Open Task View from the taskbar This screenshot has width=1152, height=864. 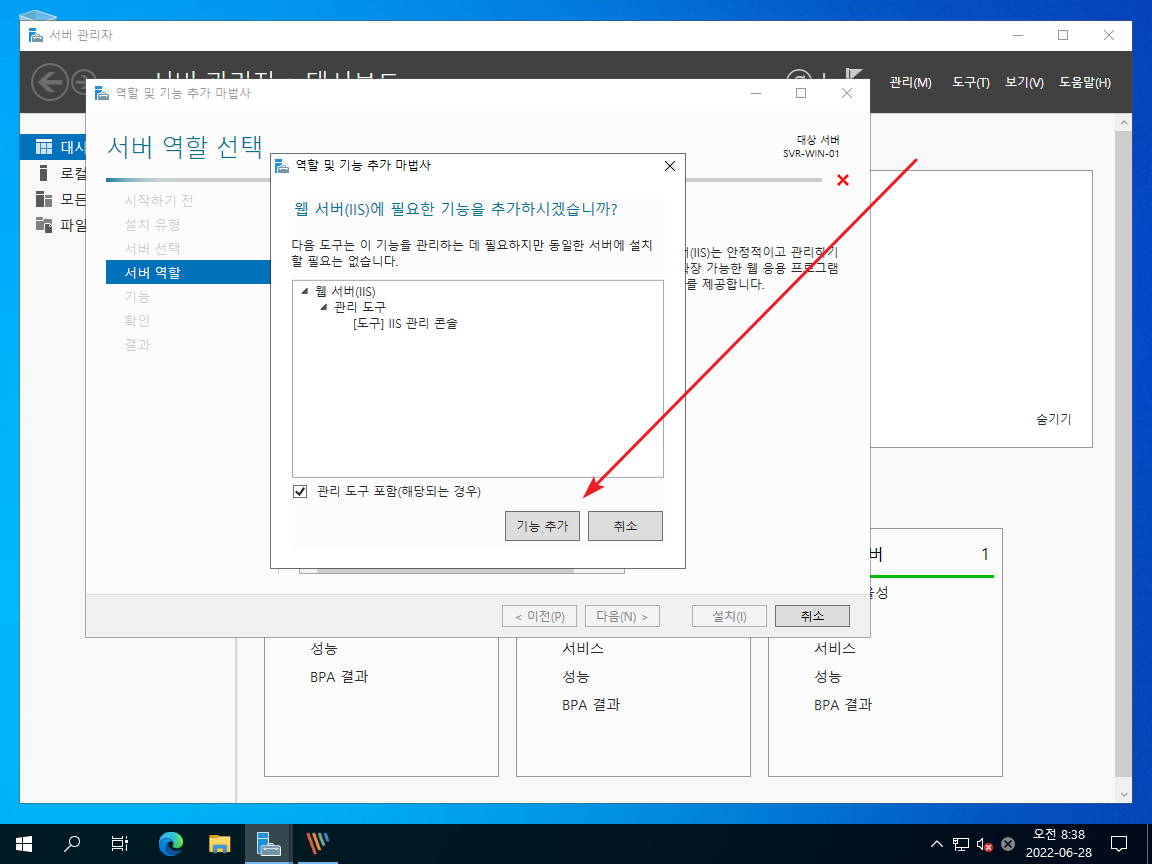click(120, 844)
